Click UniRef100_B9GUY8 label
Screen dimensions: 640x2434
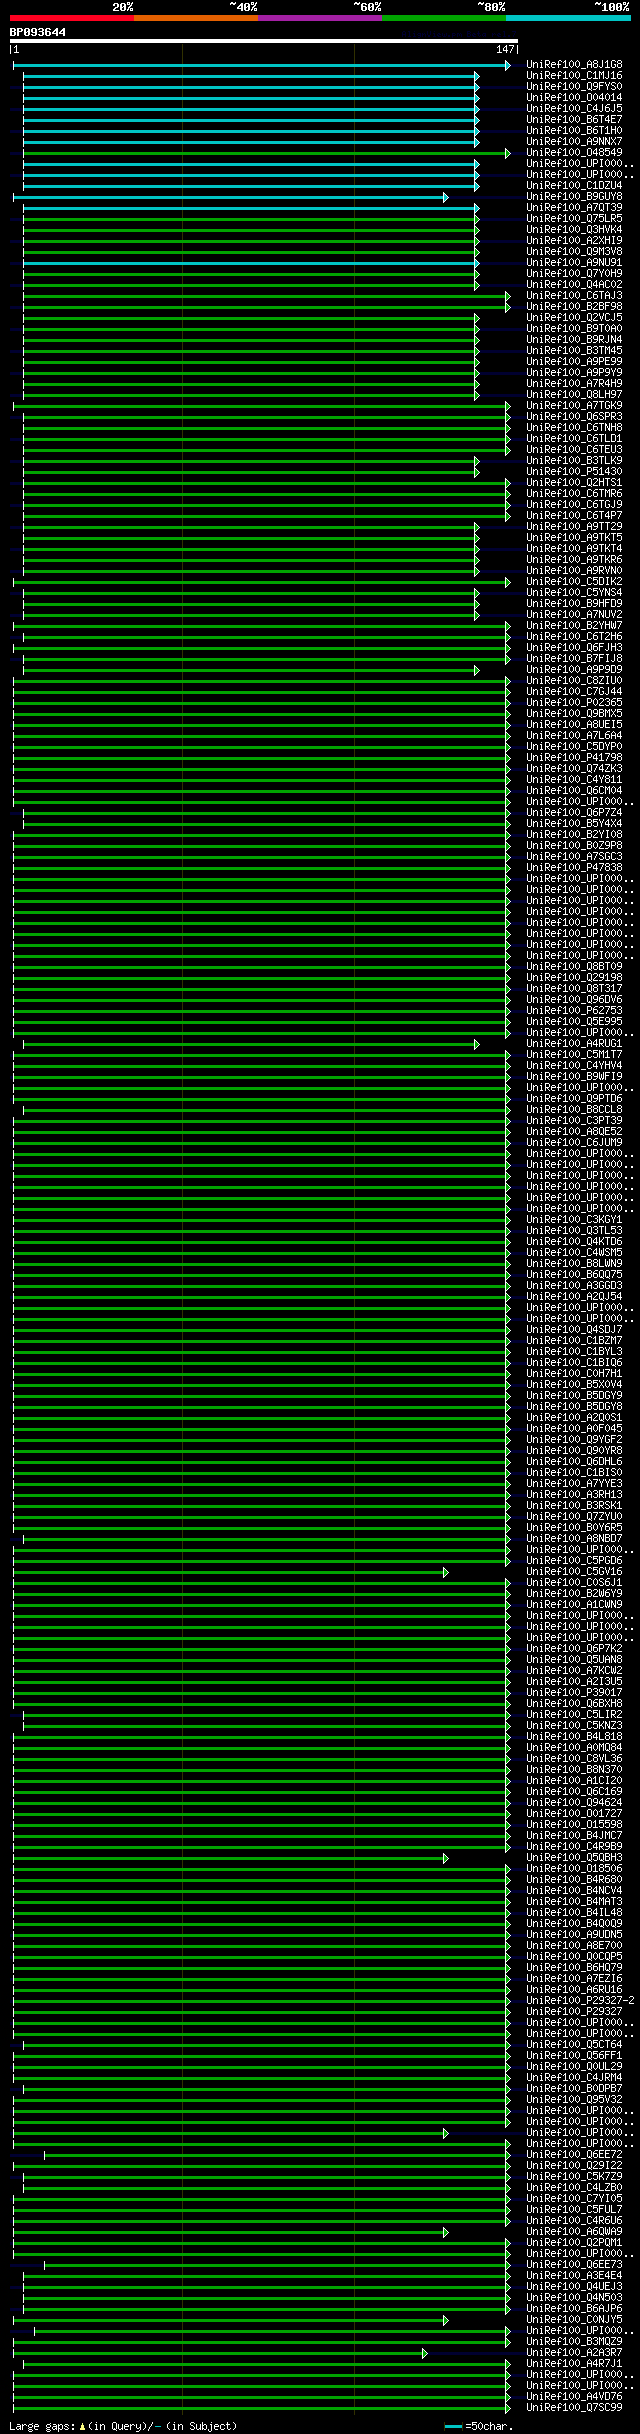[574, 197]
